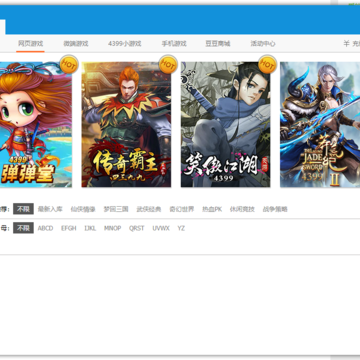
Task: Filter games by 武侠经典
Action: point(149,209)
